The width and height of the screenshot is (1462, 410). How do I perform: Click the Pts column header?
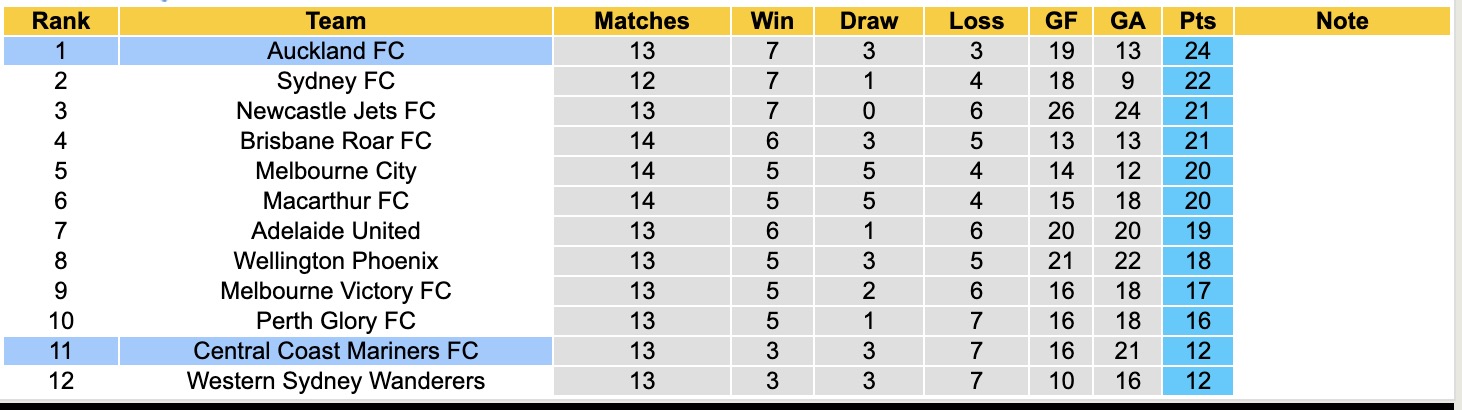[1197, 21]
